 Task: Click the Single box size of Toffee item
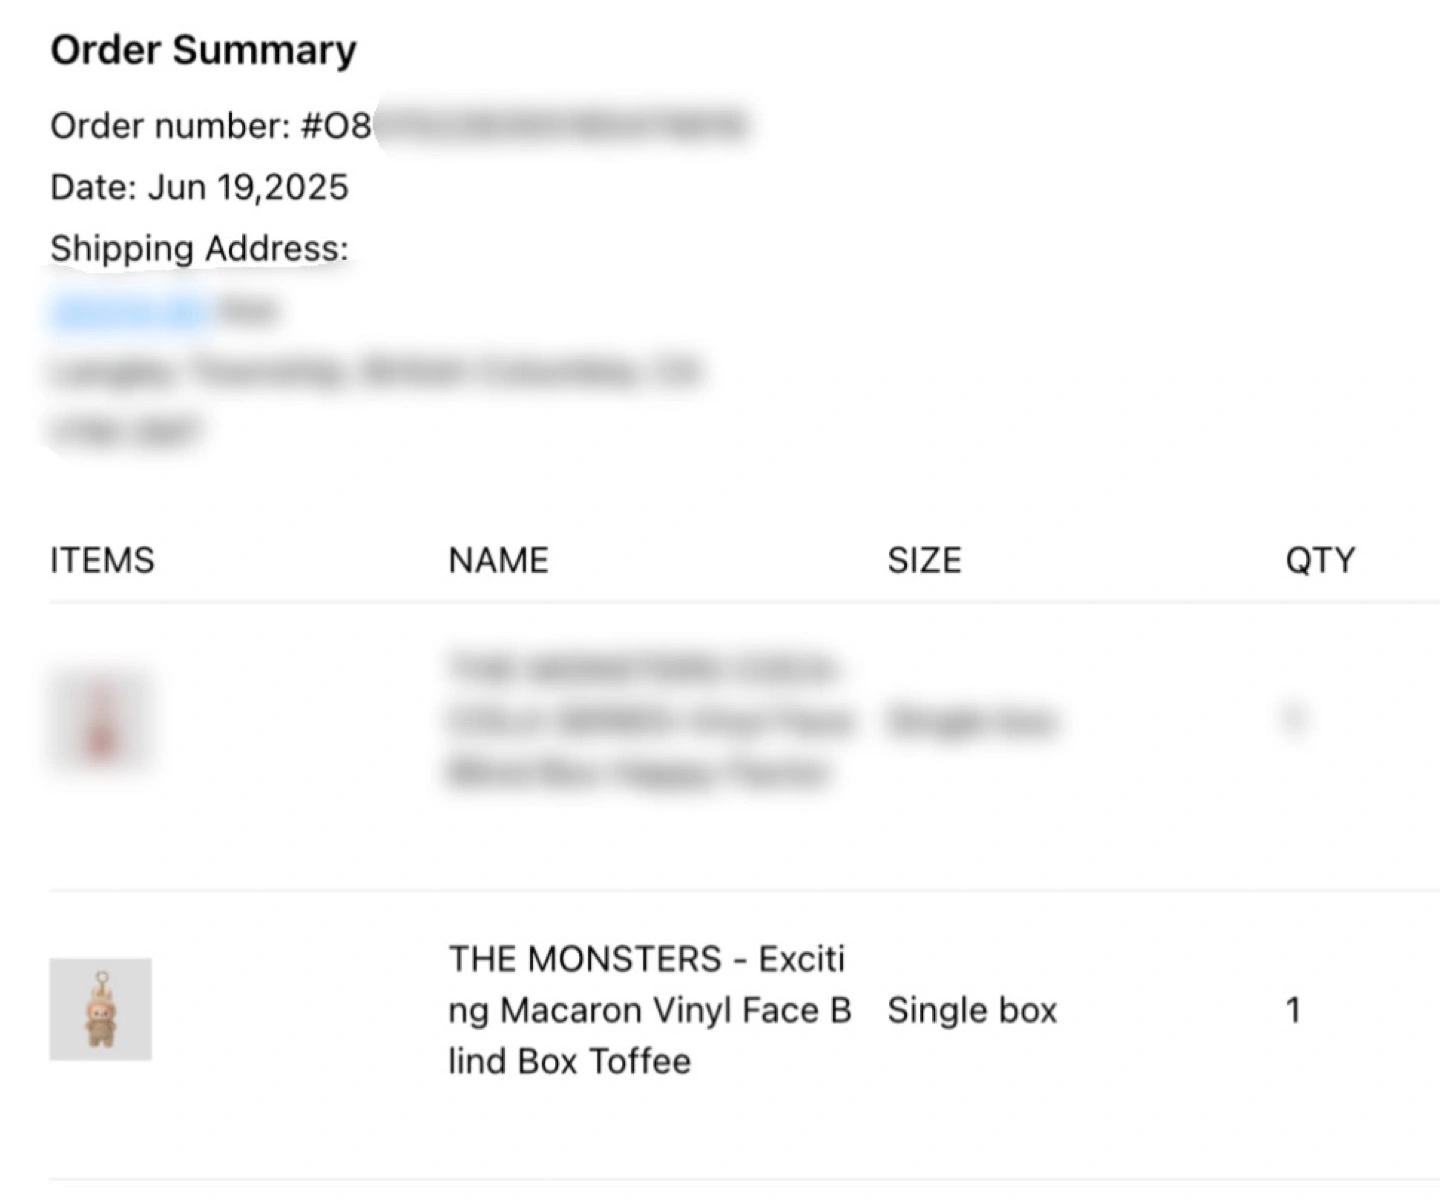[x=972, y=1010]
